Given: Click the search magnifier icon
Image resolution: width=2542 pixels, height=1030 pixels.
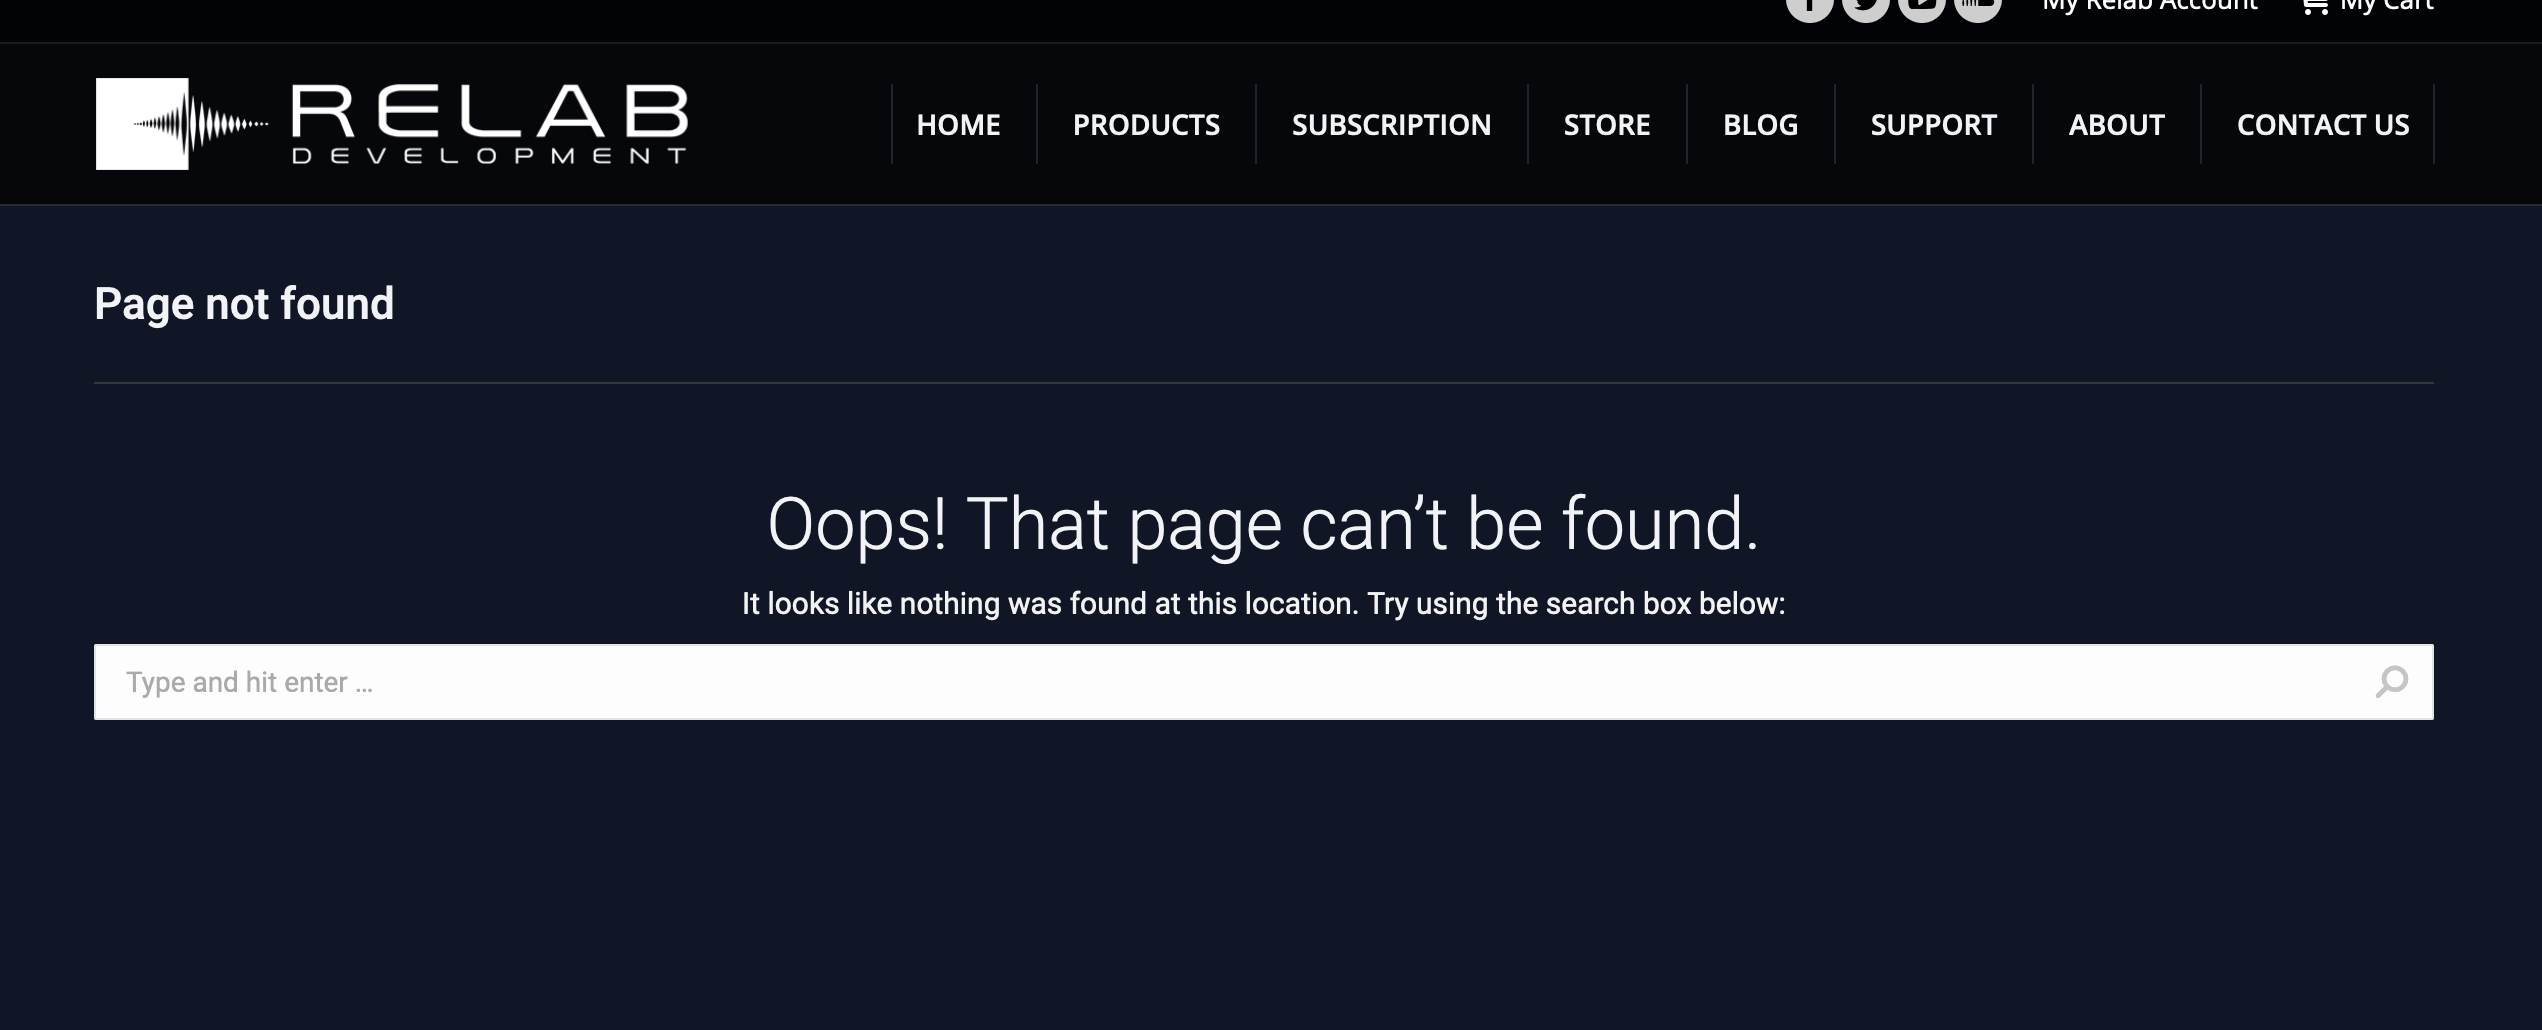Looking at the screenshot, I should pyautogui.click(x=2391, y=682).
